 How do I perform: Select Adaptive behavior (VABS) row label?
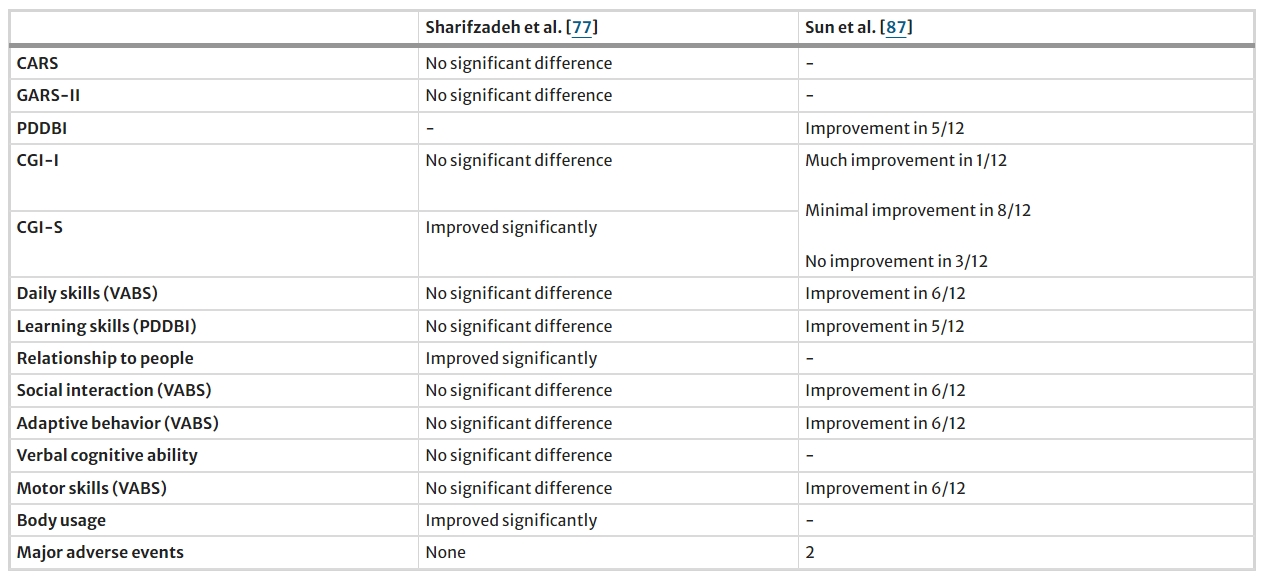tap(117, 423)
